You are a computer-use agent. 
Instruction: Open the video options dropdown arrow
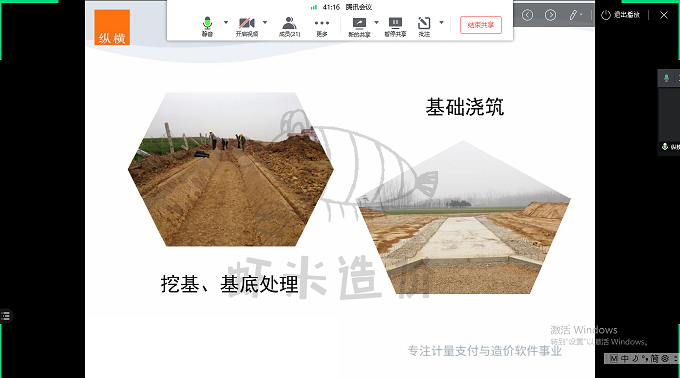click(x=265, y=22)
